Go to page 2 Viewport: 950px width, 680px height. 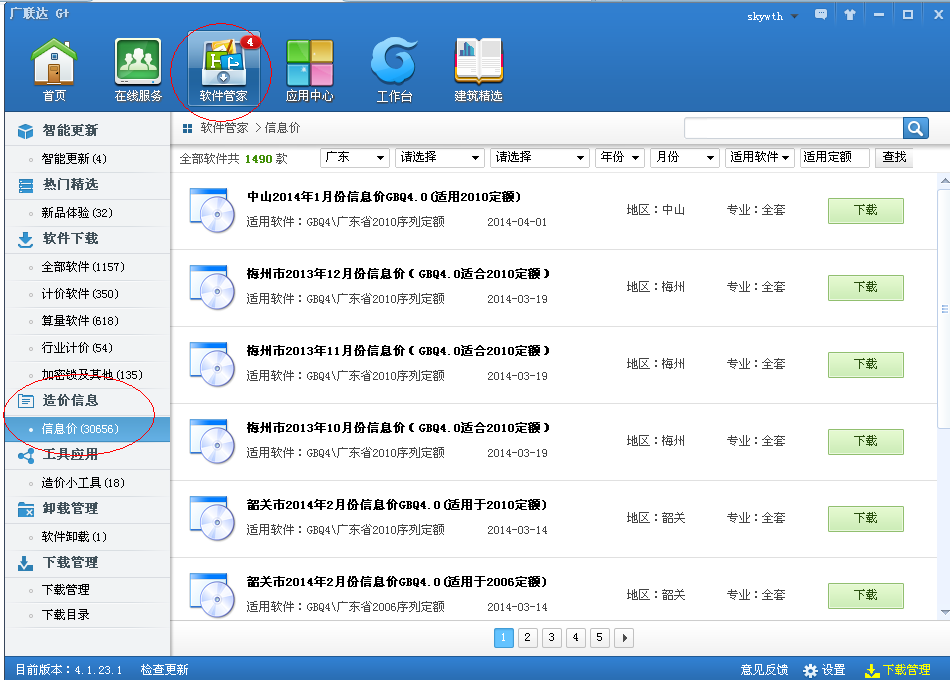528,638
